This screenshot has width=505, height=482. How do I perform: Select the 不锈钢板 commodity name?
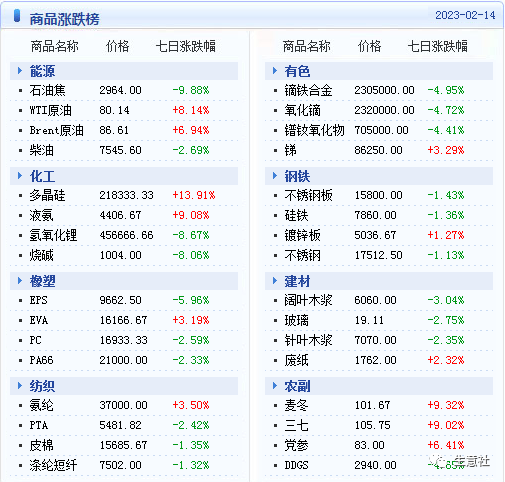pos(308,195)
